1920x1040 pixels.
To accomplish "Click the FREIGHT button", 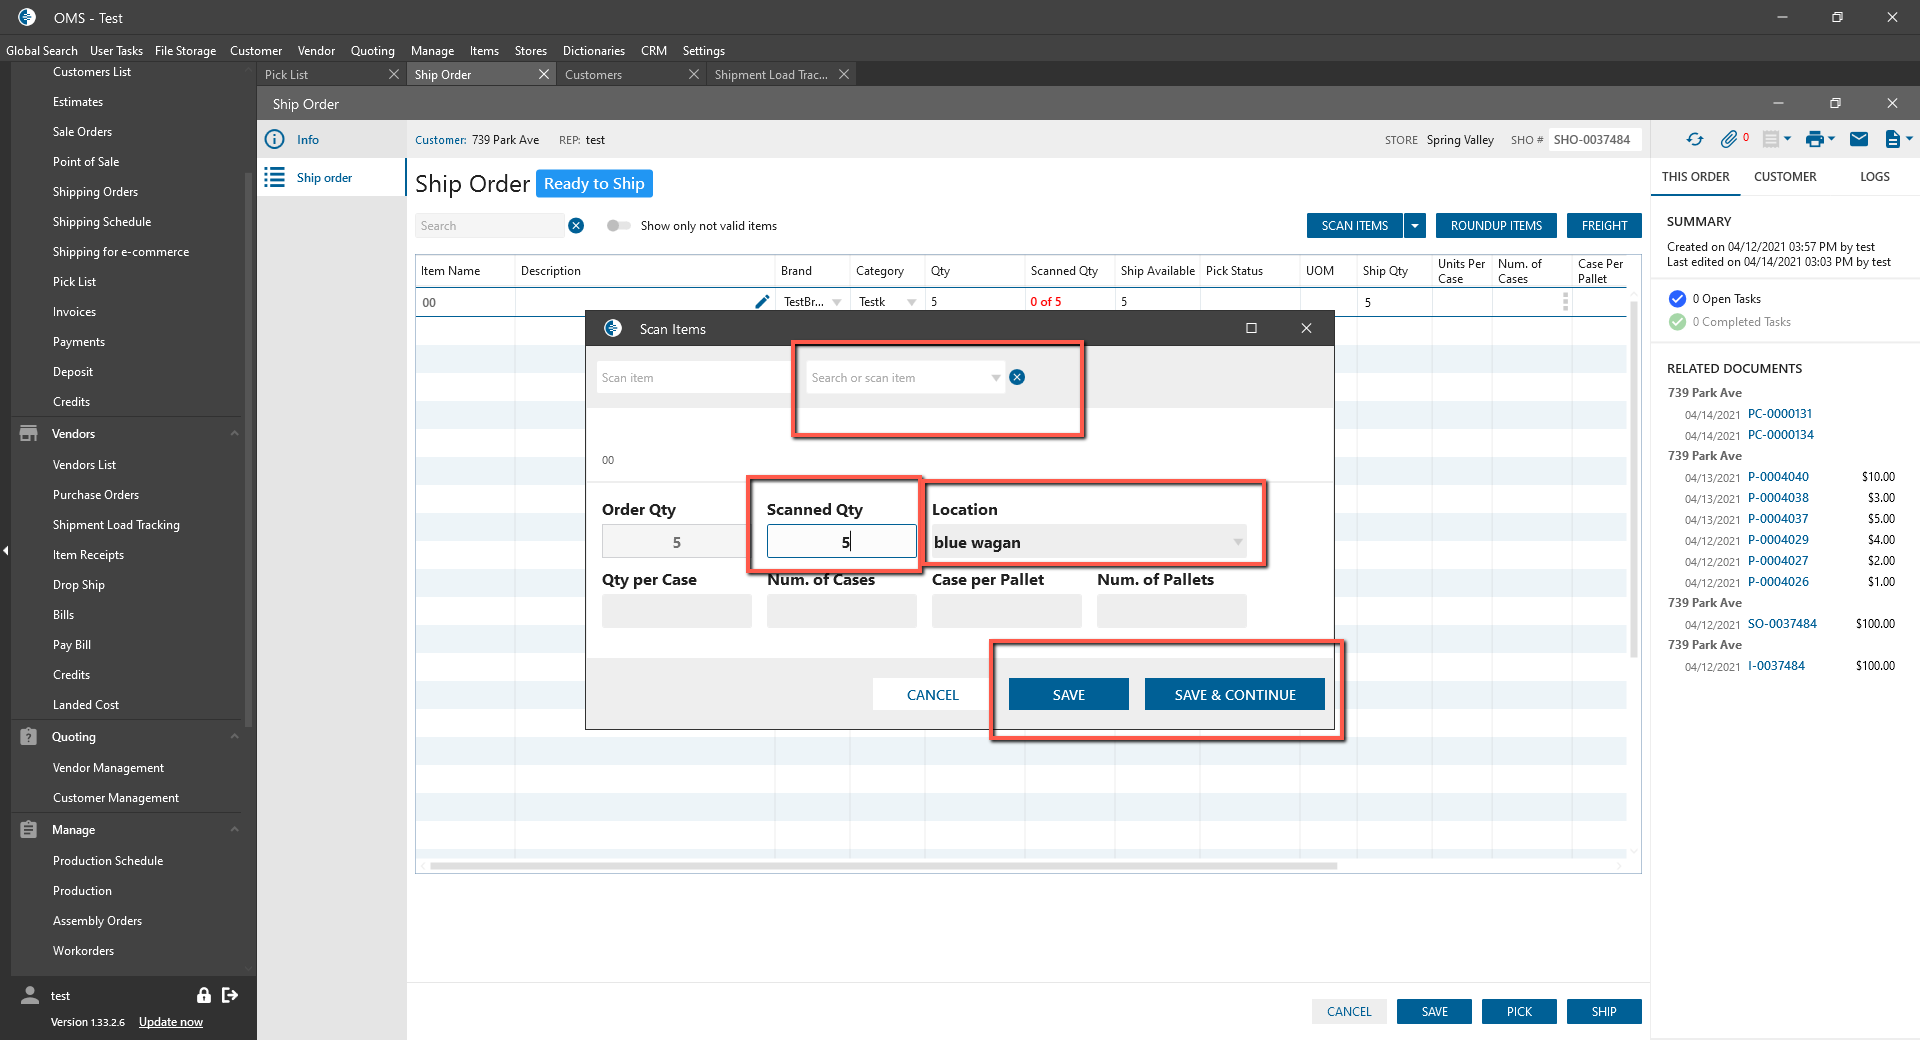I will click(1604, 226).
